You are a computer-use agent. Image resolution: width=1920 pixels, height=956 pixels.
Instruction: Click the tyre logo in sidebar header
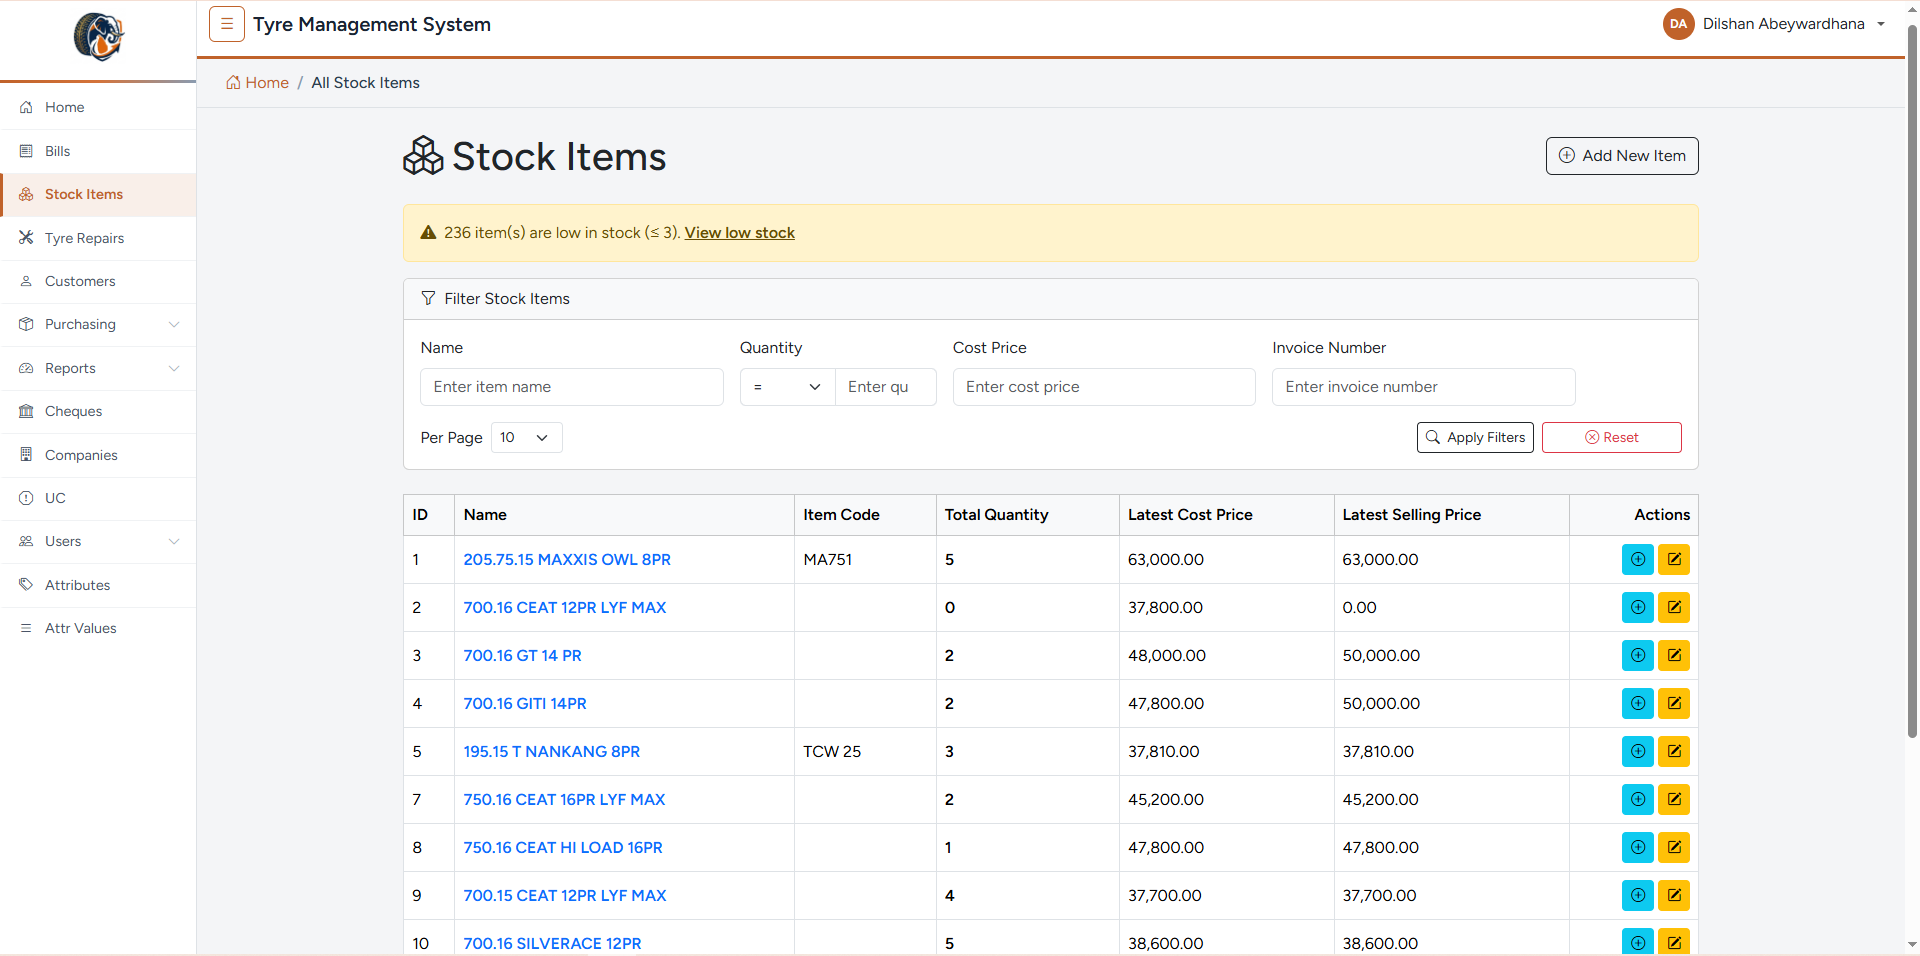[98, 37]
